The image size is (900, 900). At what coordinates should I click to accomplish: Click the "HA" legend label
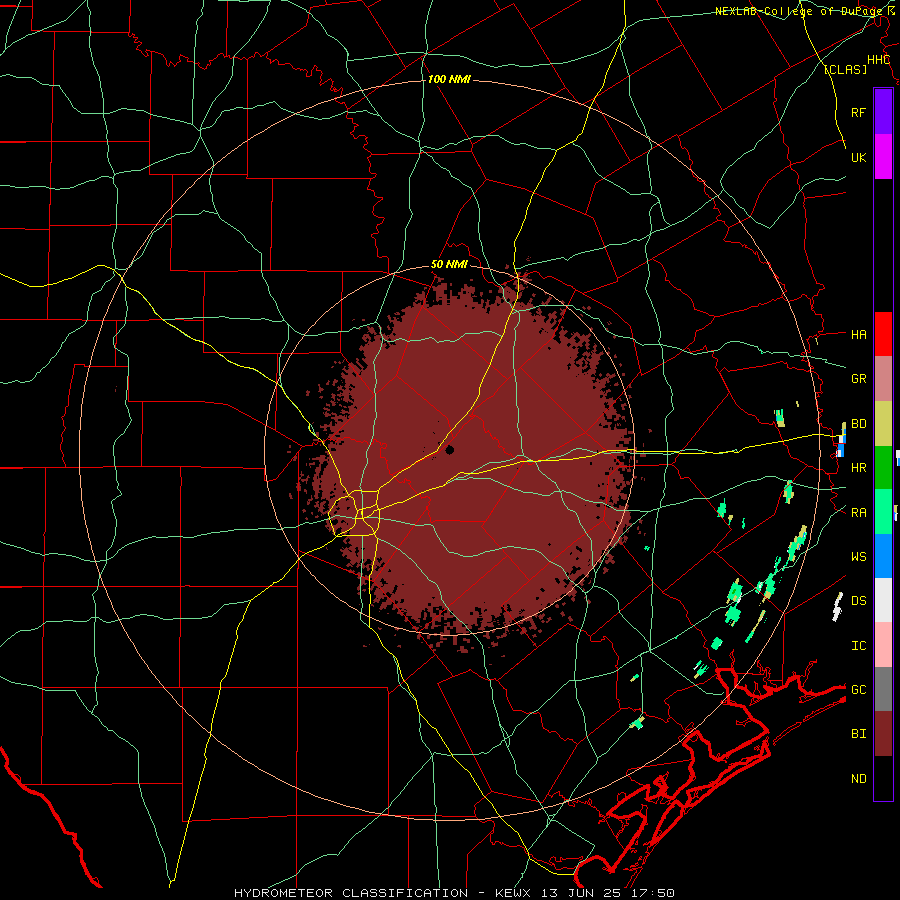click(x=858, y=335)
